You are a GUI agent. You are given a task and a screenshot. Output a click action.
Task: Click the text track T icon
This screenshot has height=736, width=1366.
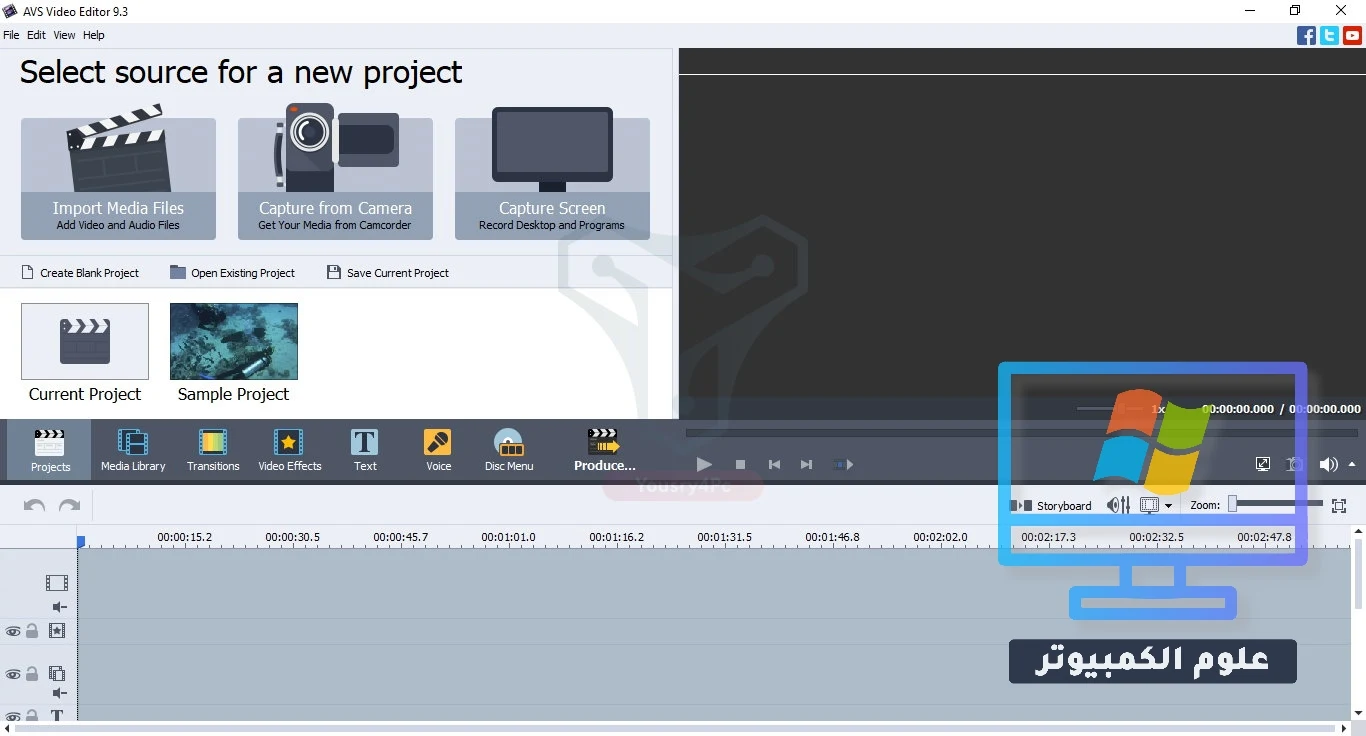pyautogui.click(x=57, y=716)
